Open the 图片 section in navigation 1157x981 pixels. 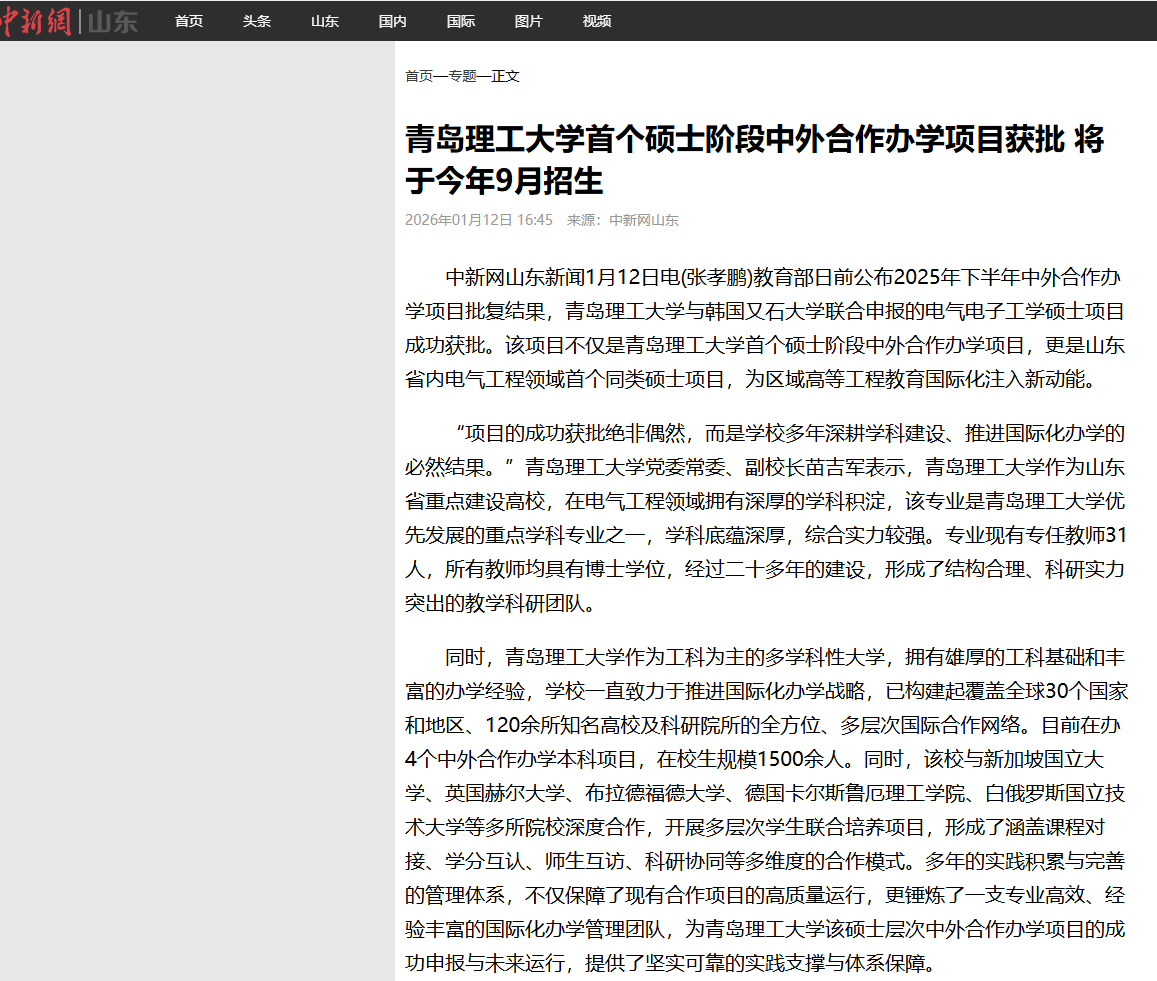point(529,21)
